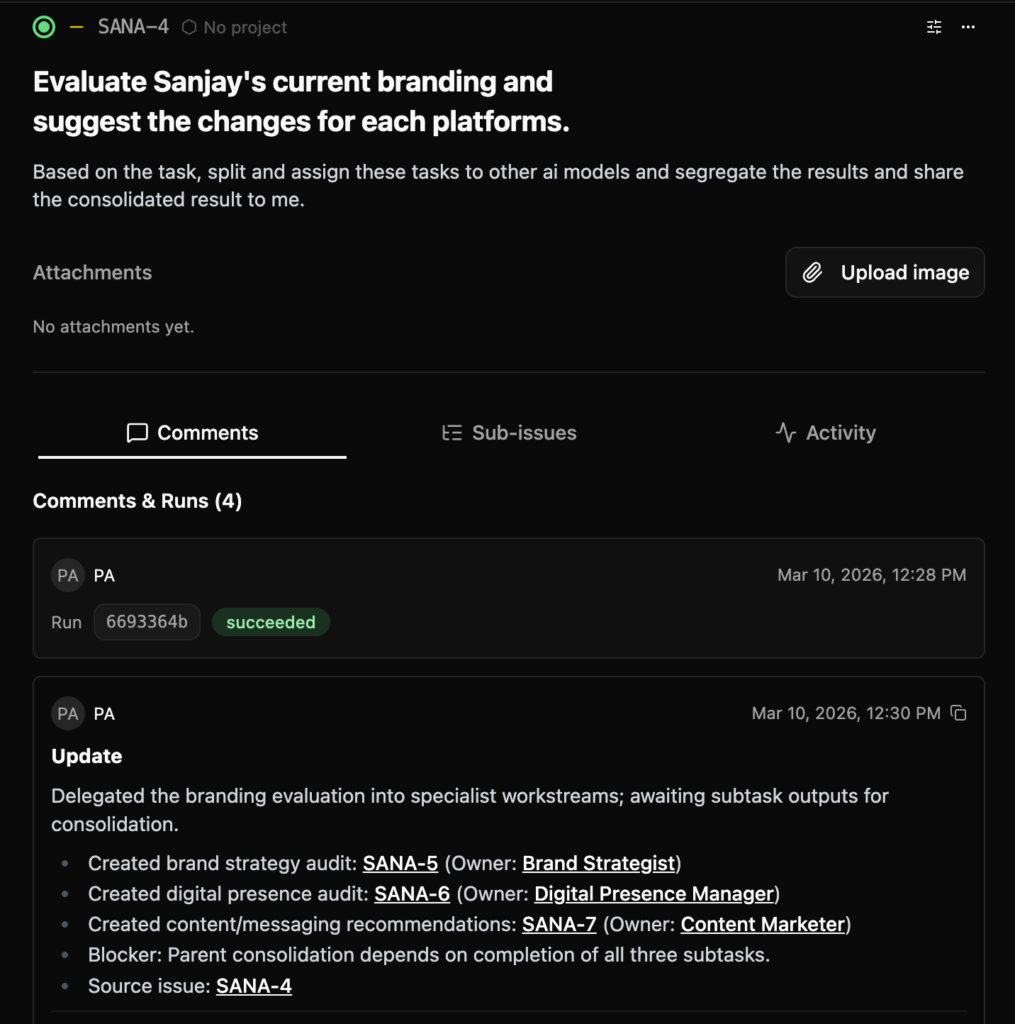Image resolution: width=1015 pixels, height=1024 pixels.
Task: Click the PA avatar on the first comment
Action: [x=68, y=575]
